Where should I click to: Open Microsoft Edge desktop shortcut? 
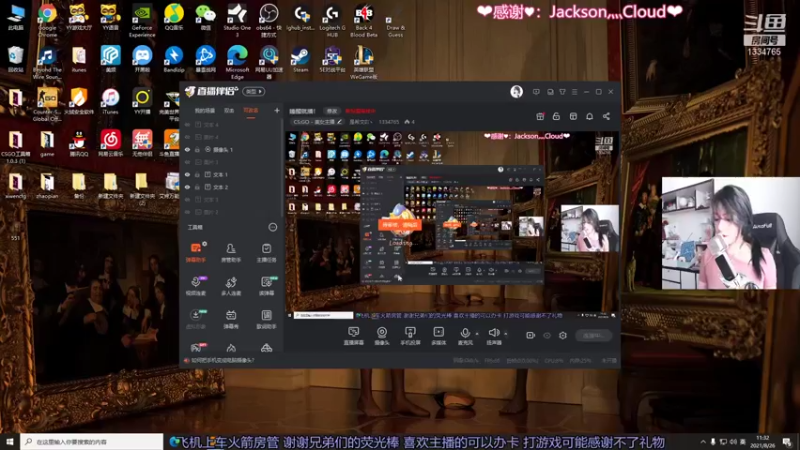237,63
